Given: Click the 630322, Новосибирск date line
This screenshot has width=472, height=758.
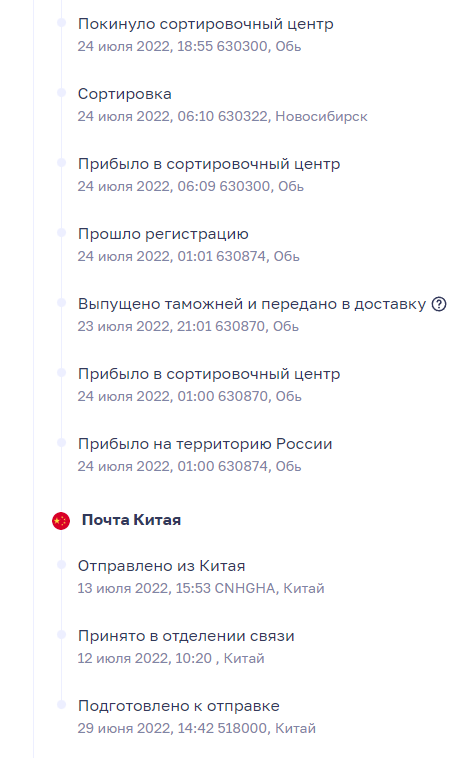Looking at the screenshot, I should 222,117.
